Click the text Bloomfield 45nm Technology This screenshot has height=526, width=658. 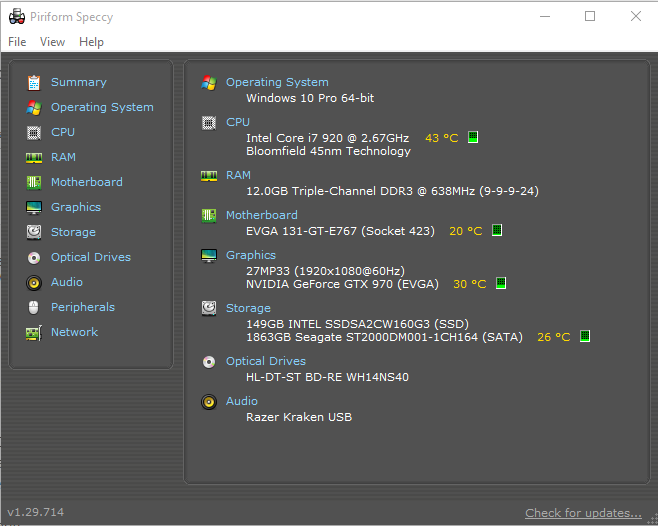[329, 151]
